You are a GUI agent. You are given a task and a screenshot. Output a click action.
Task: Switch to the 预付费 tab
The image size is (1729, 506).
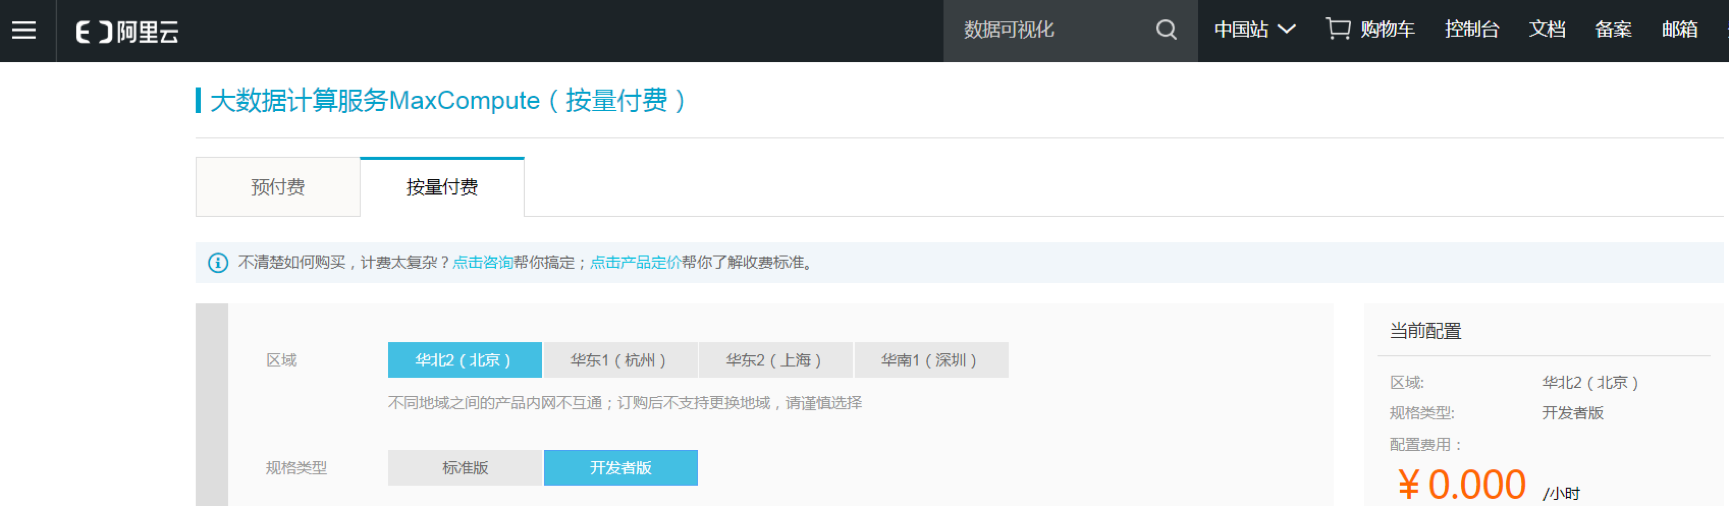[278, 187]
